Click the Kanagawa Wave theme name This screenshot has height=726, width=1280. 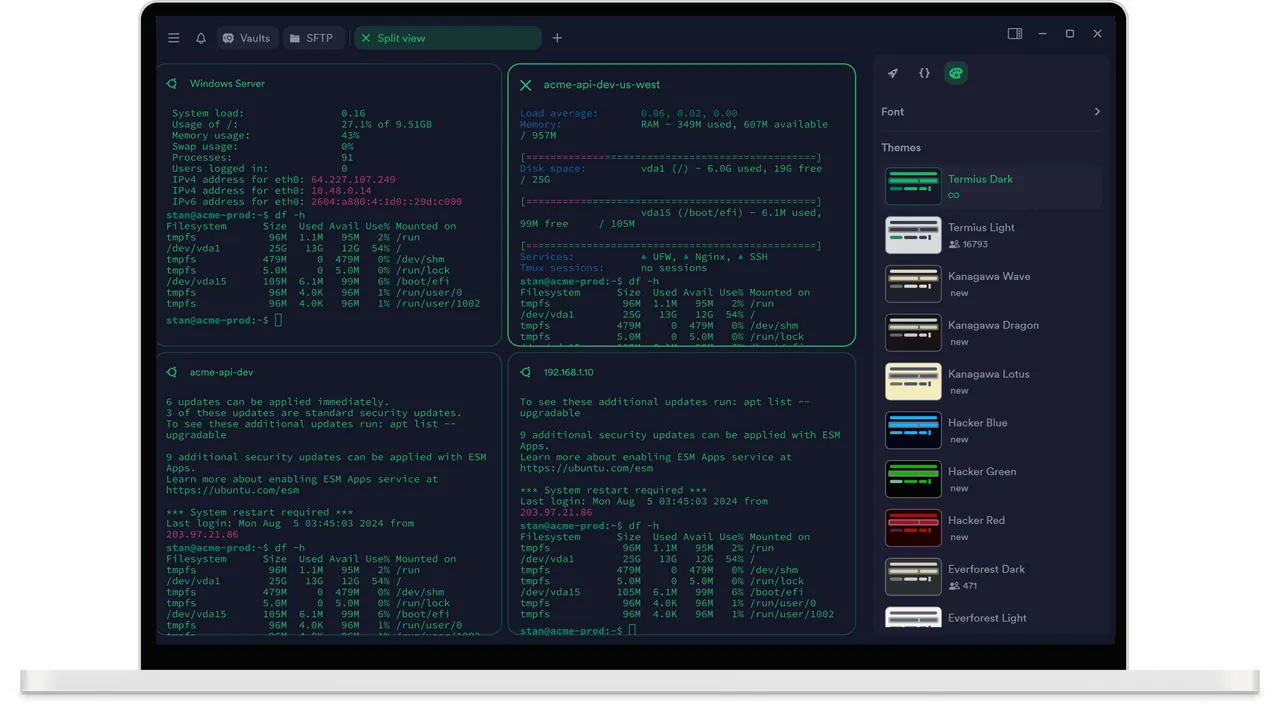coord(989,277)
